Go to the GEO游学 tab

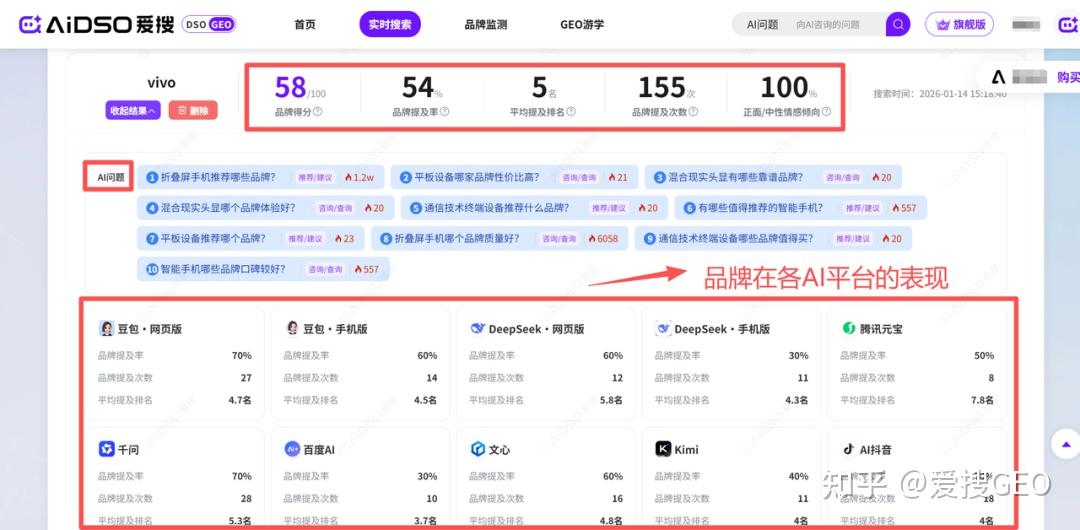pos(582,25)
